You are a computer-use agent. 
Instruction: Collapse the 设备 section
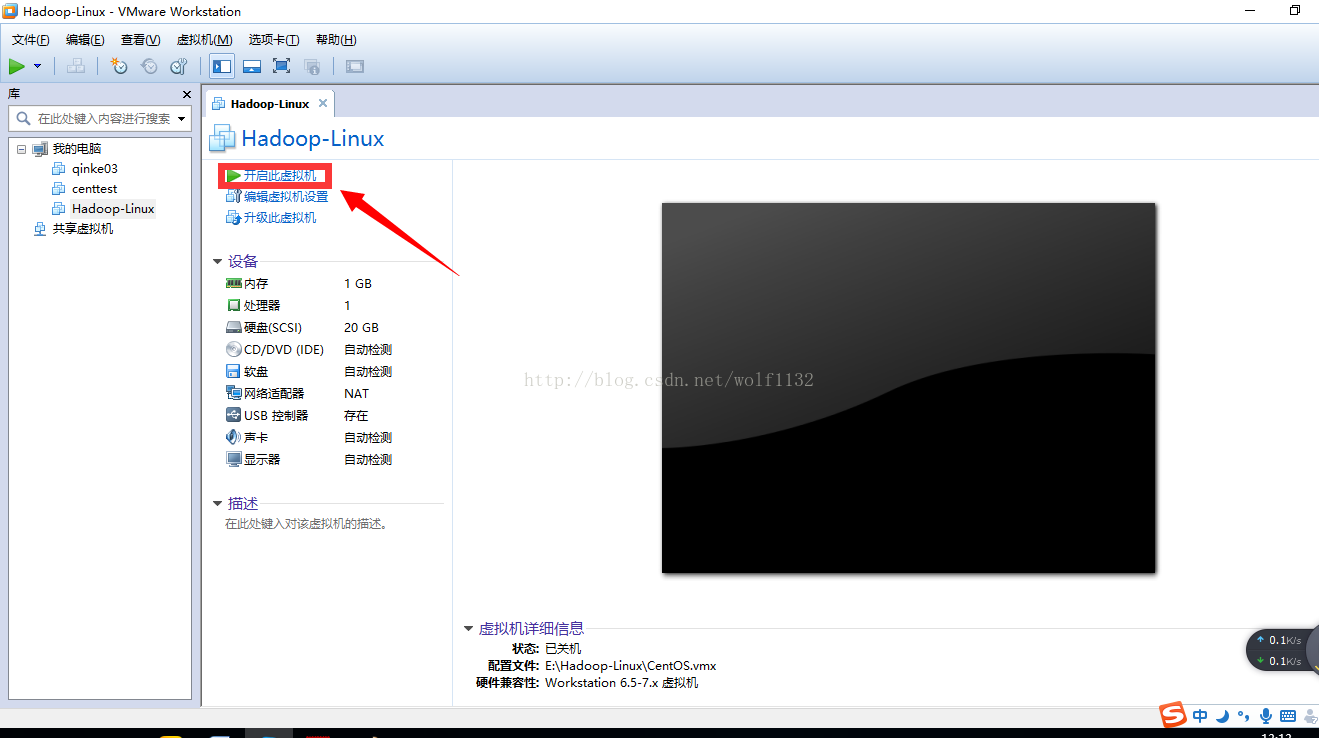coord(217,262)
